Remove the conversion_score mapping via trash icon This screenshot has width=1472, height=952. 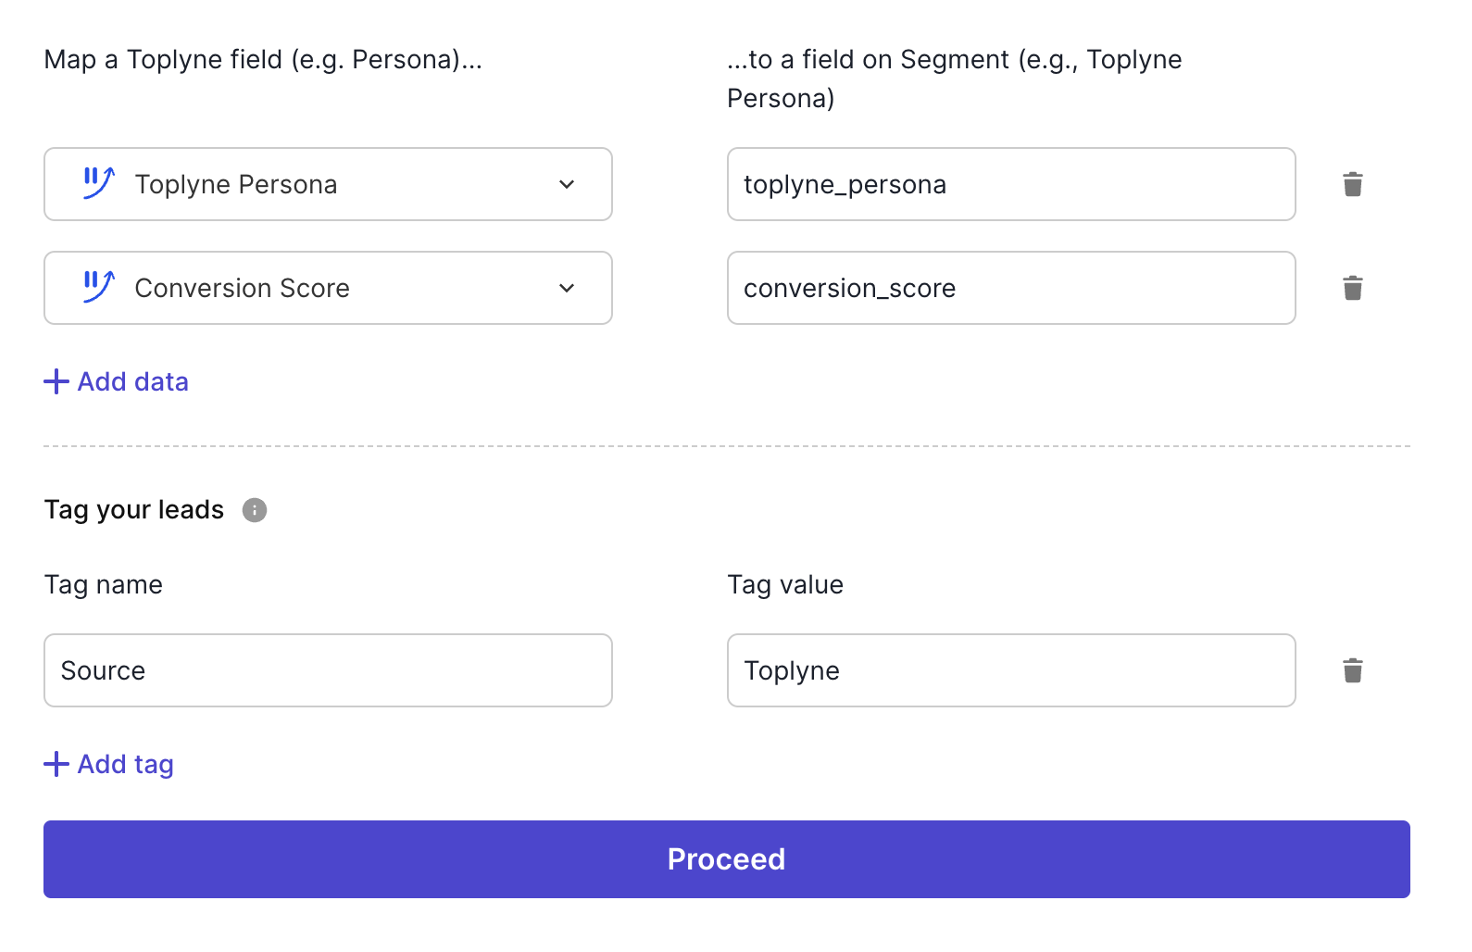1352,288
